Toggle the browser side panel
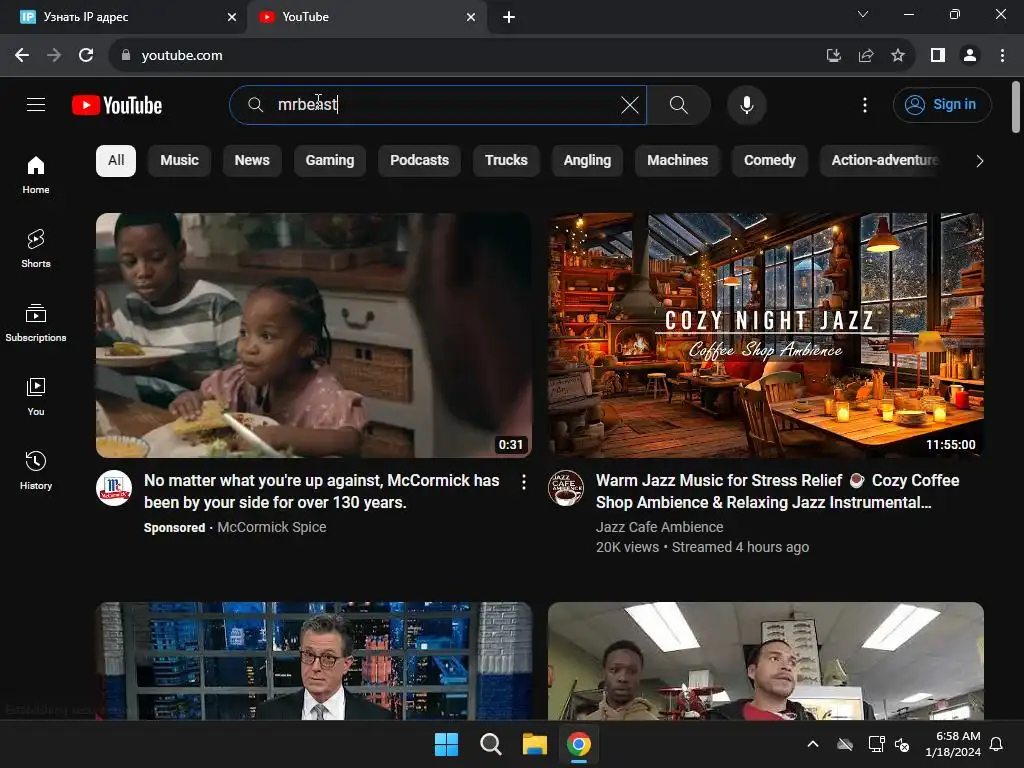This screenshot has width=1024, height=768. click(938, 56)
